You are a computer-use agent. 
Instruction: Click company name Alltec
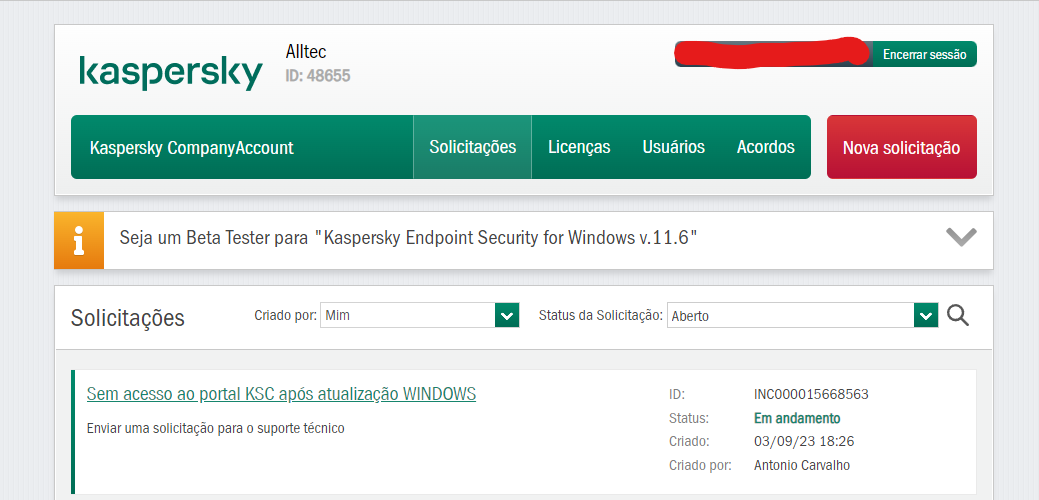pos(305,51)
